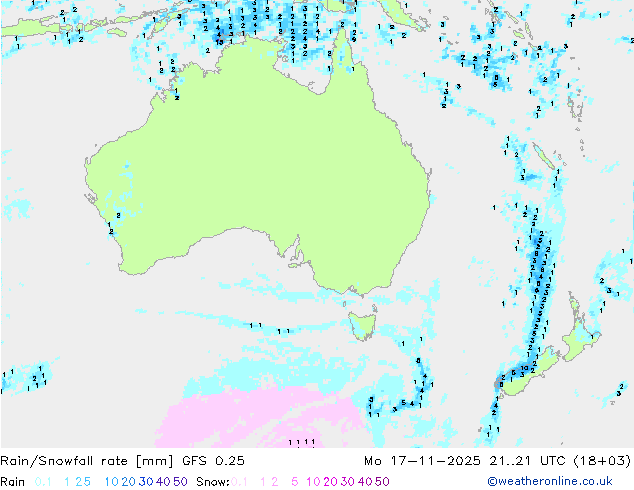Click the 'Snow:' legend label
This screenshot has width=634, height=490.
(x=213, y=482)
